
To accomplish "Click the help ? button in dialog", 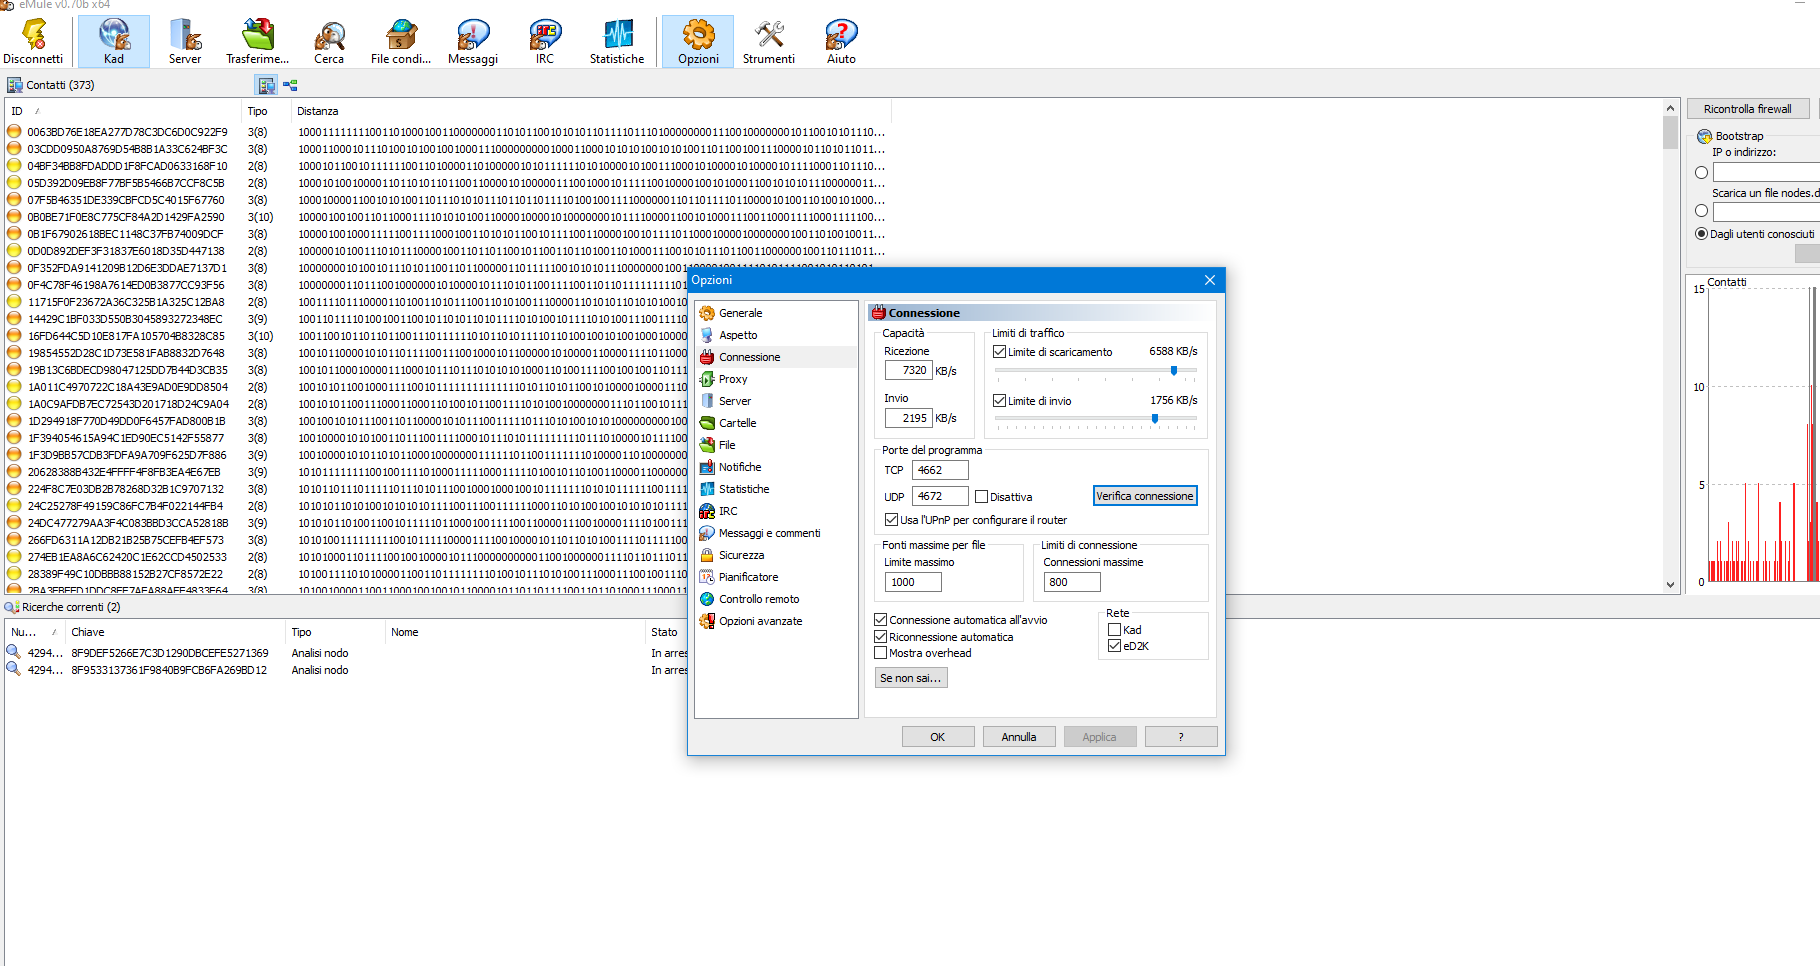I will [1181, 737].
